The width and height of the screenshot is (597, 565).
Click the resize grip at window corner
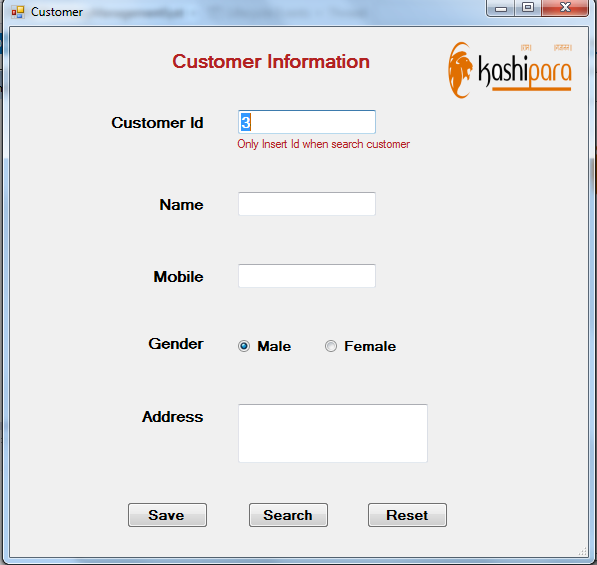(583, 552)
